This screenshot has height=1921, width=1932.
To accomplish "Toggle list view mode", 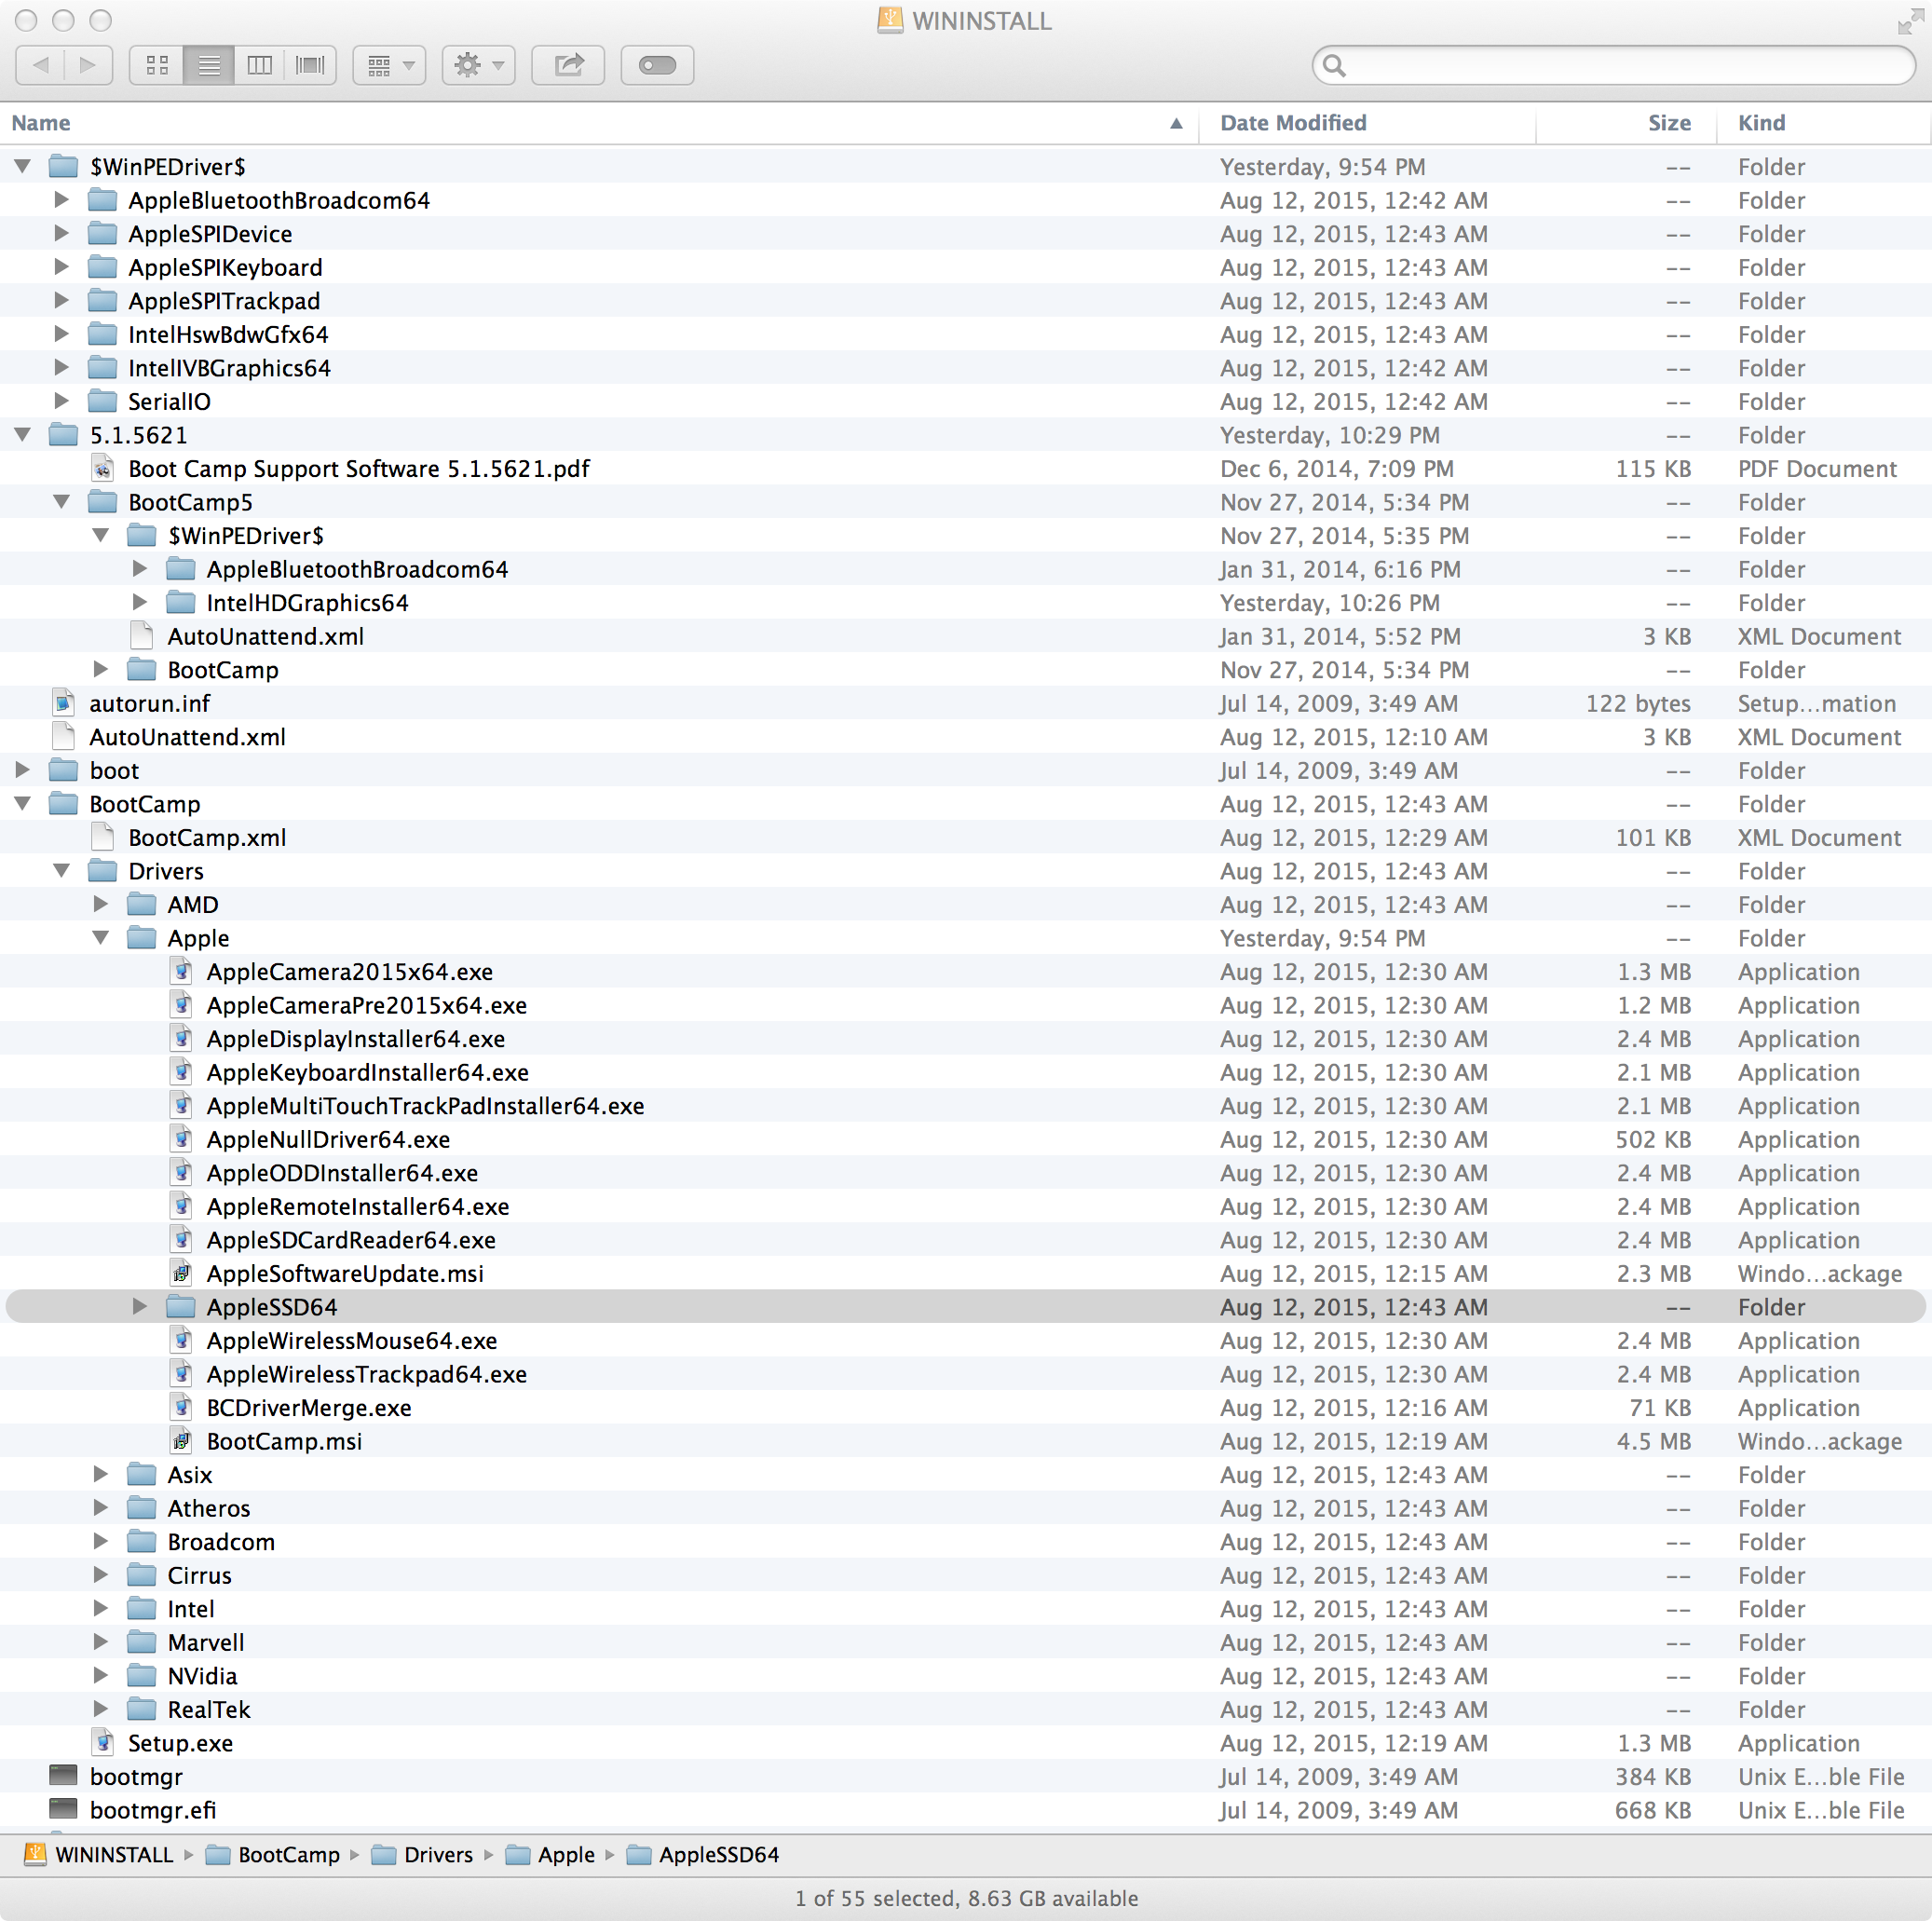I will (208, 64).
